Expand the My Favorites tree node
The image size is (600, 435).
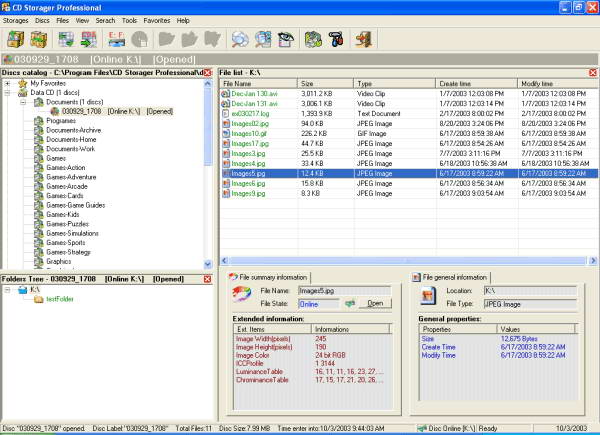tap(7, 83)
